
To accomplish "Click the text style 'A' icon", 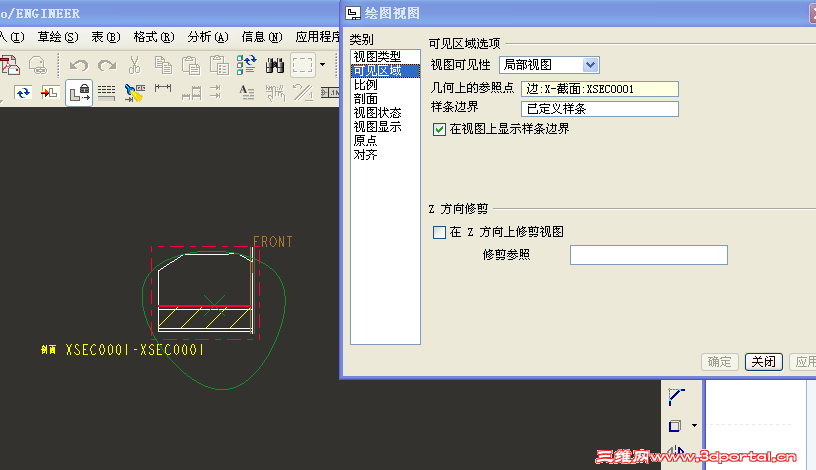I will tap(247, 93).
